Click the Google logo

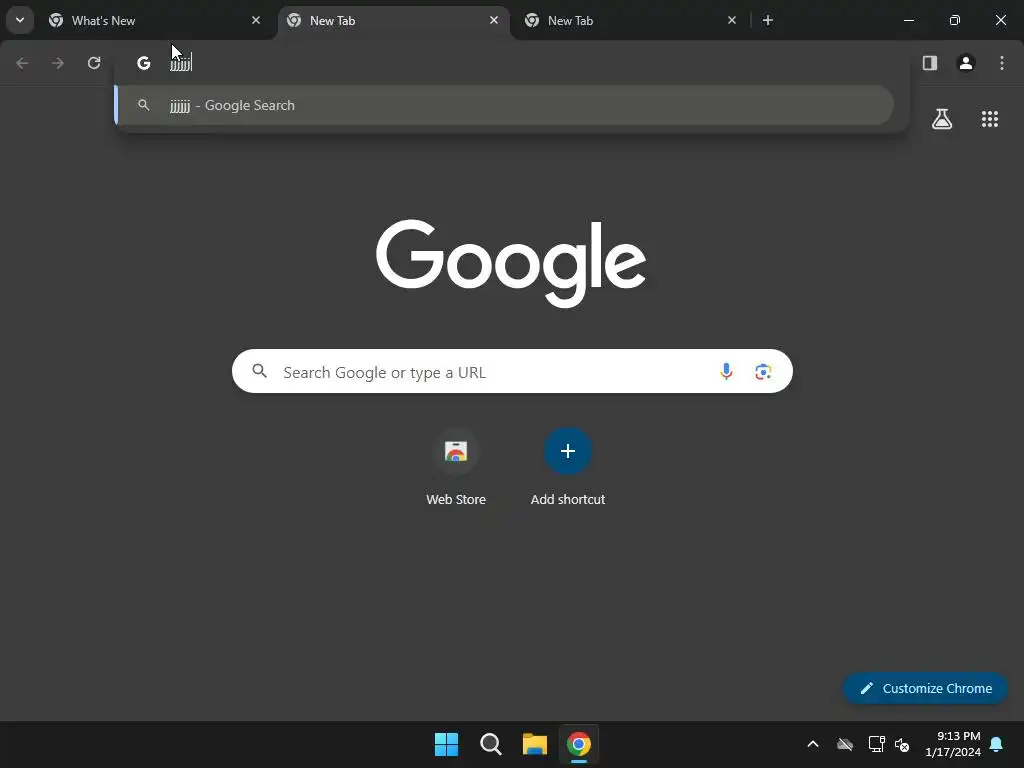[x=511, y=263]
